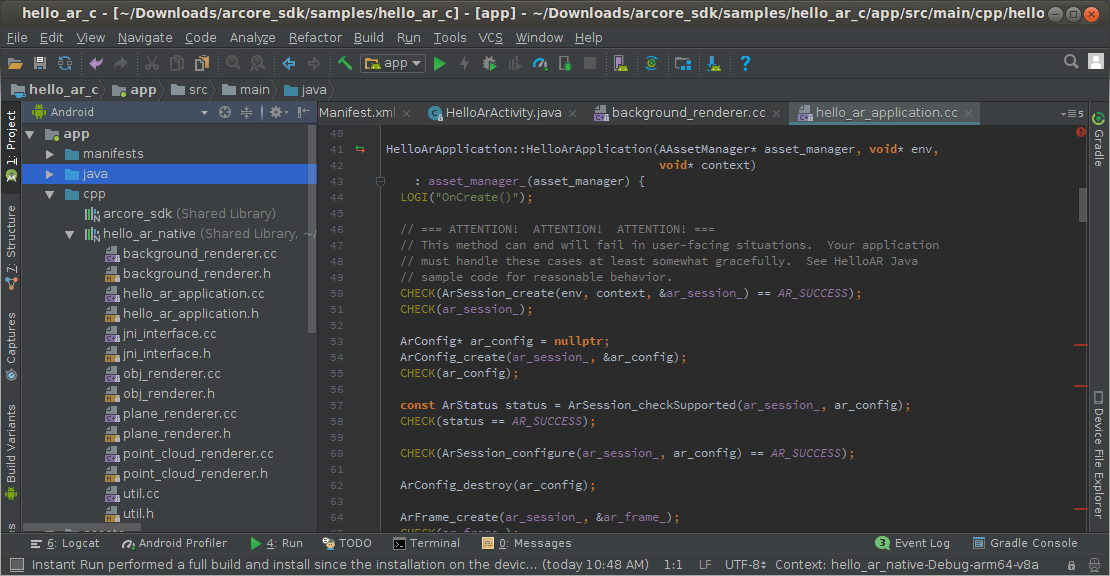Debug the app using the Debug icon
This screenshot has width=1110, height=576.
pyautogui.click(x=489, y=63)
